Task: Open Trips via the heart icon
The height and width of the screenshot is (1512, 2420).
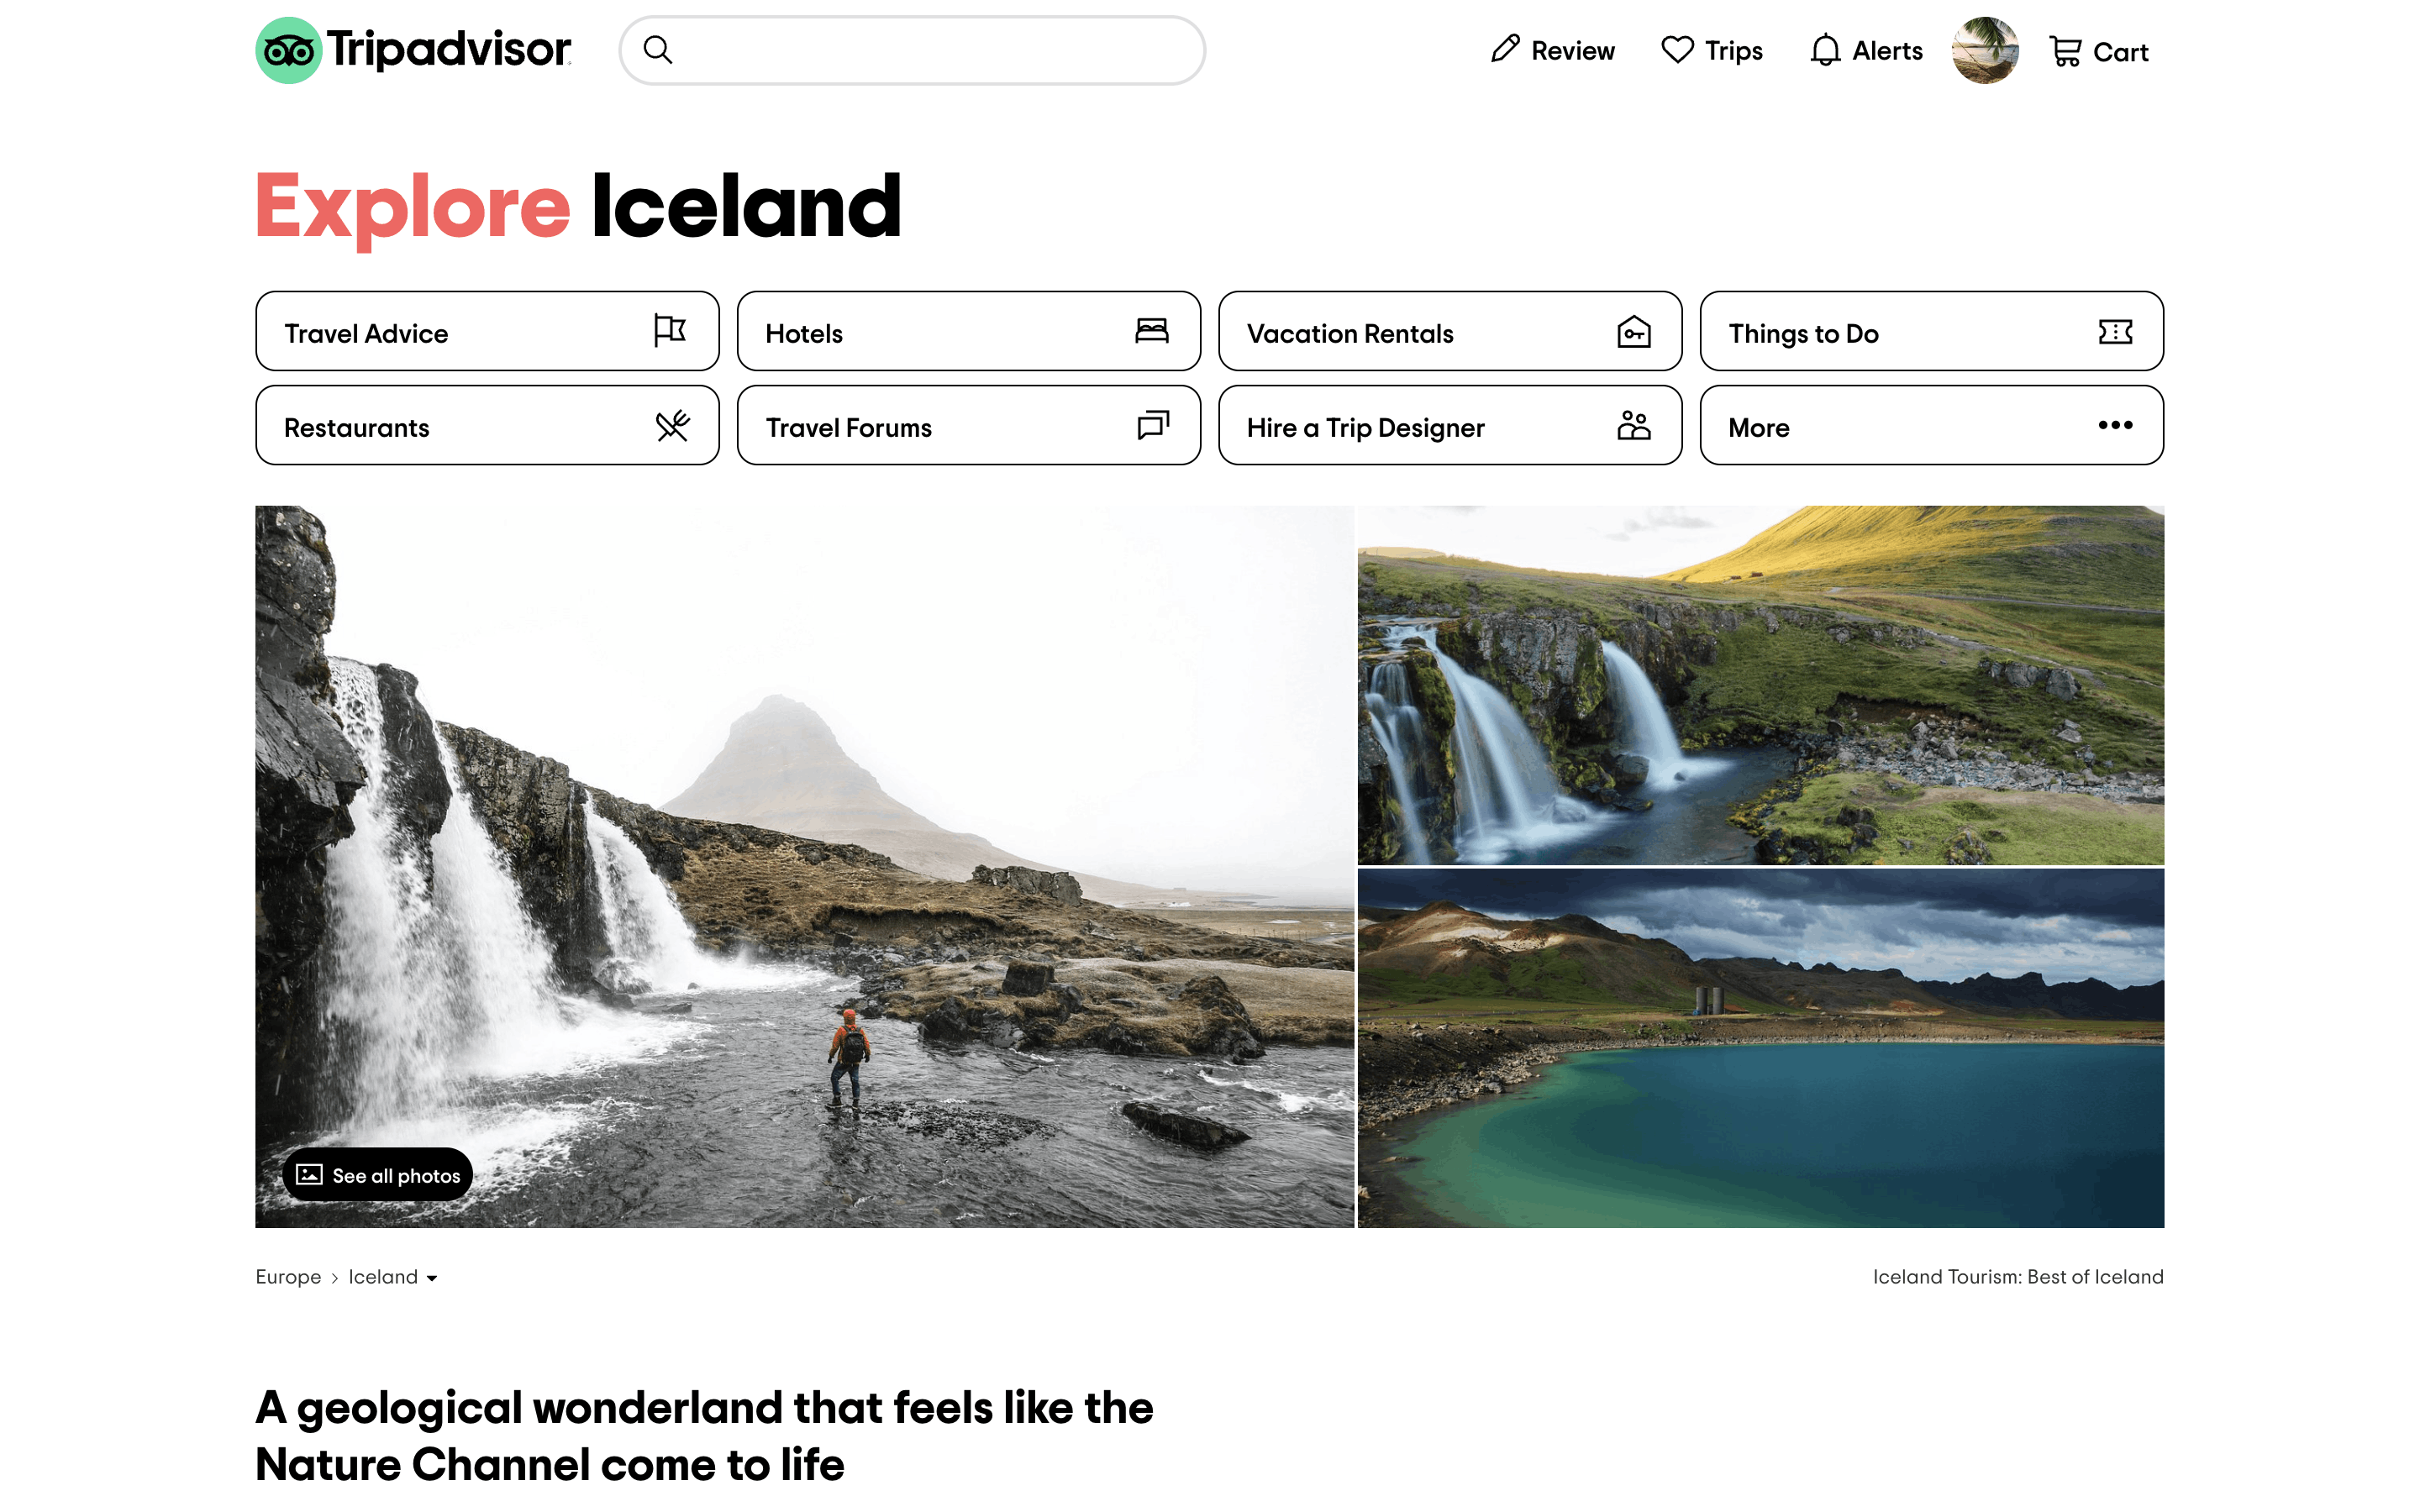Action: tap(1677, 50)
